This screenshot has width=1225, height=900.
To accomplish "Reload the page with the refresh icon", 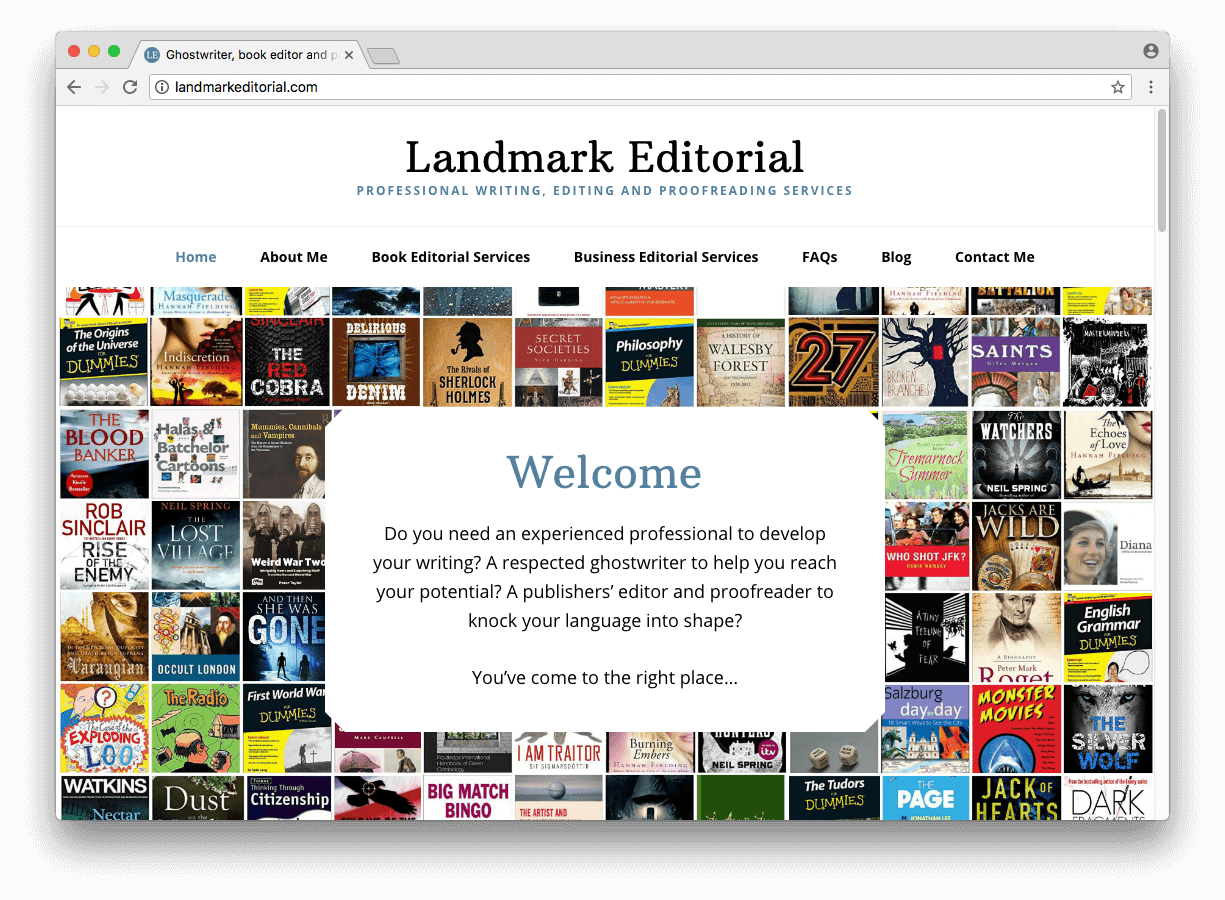I will pos(129,87).
